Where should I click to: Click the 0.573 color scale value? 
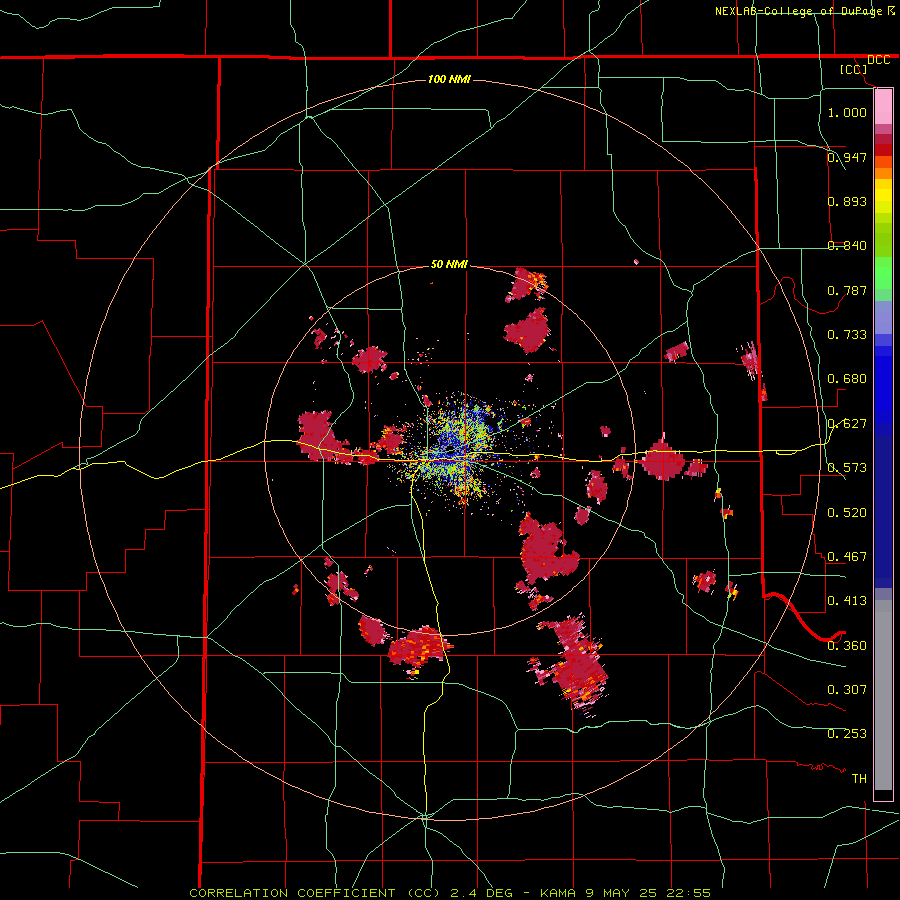847,468
